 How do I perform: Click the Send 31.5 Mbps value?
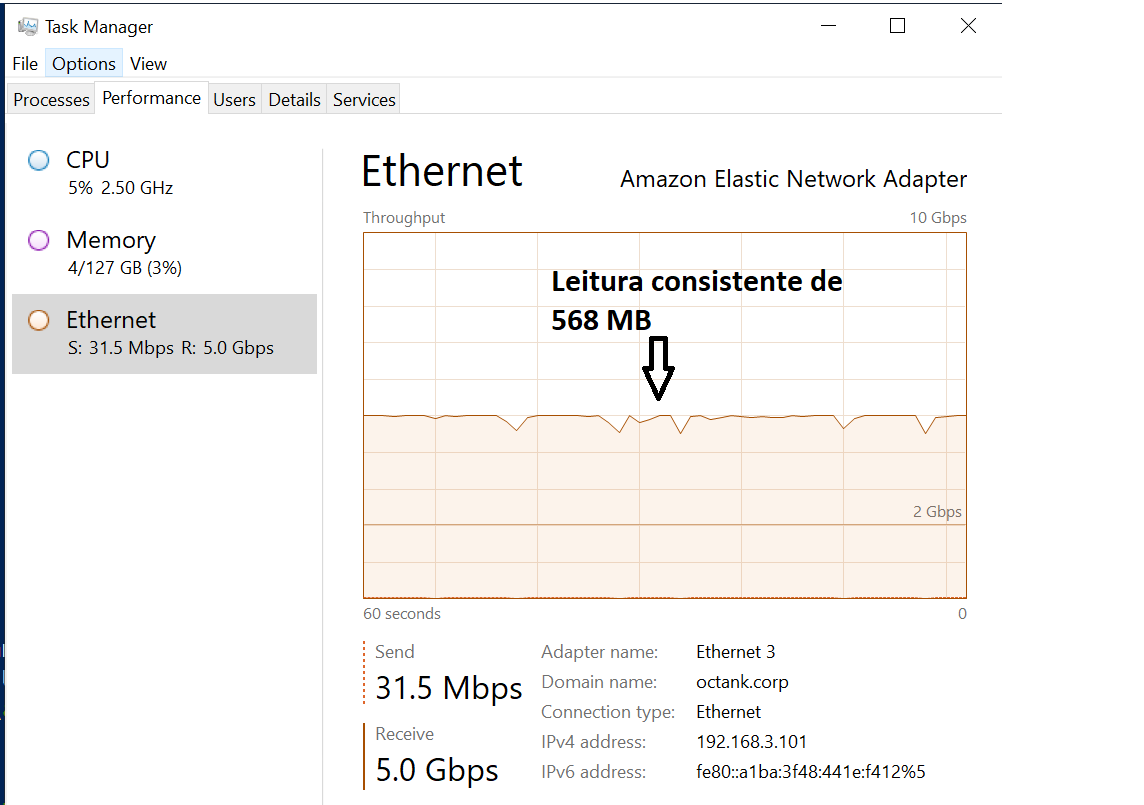click(x=449, y=688)
